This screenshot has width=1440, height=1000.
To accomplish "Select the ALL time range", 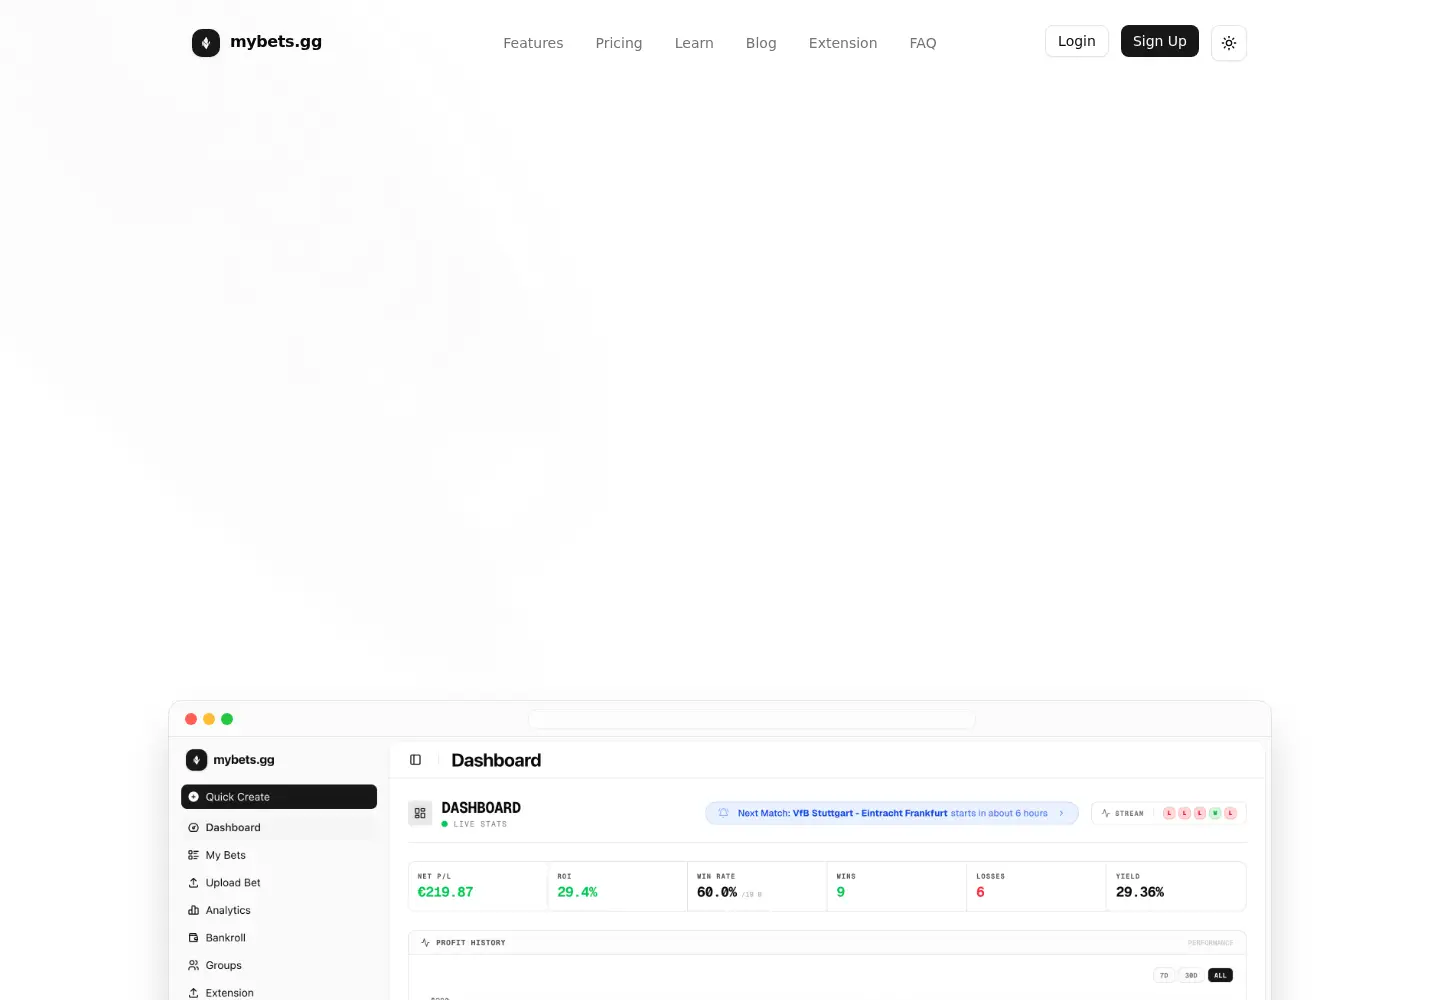I will click(1220, 975).
